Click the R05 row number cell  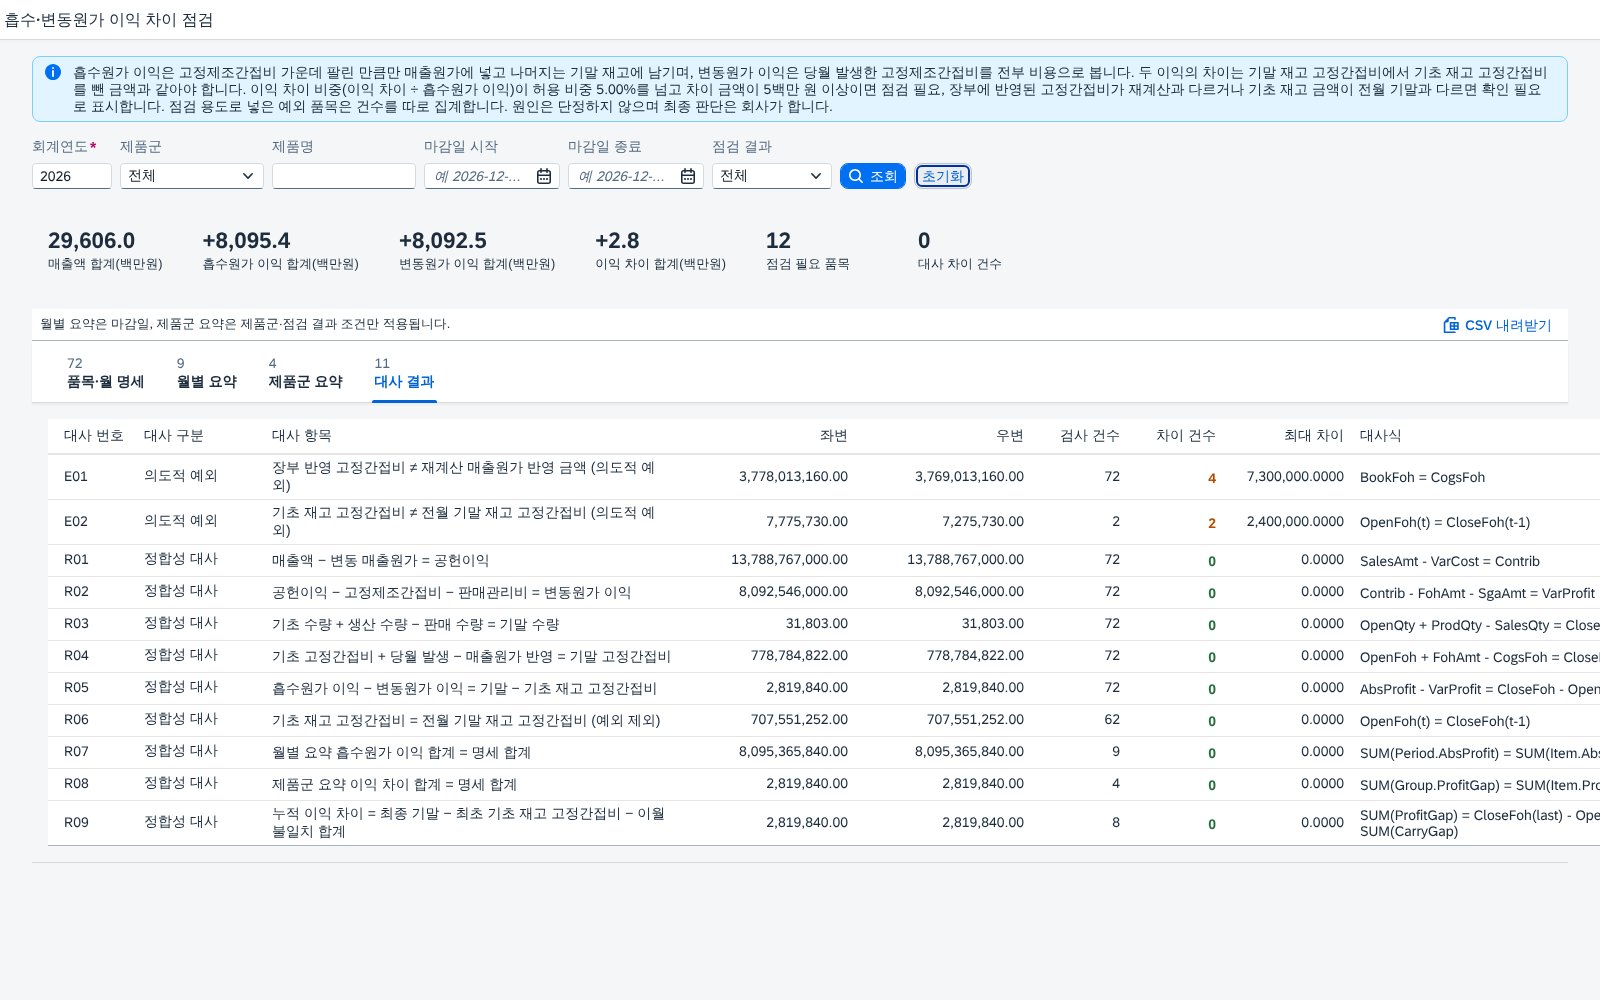(x=76, y=688)
